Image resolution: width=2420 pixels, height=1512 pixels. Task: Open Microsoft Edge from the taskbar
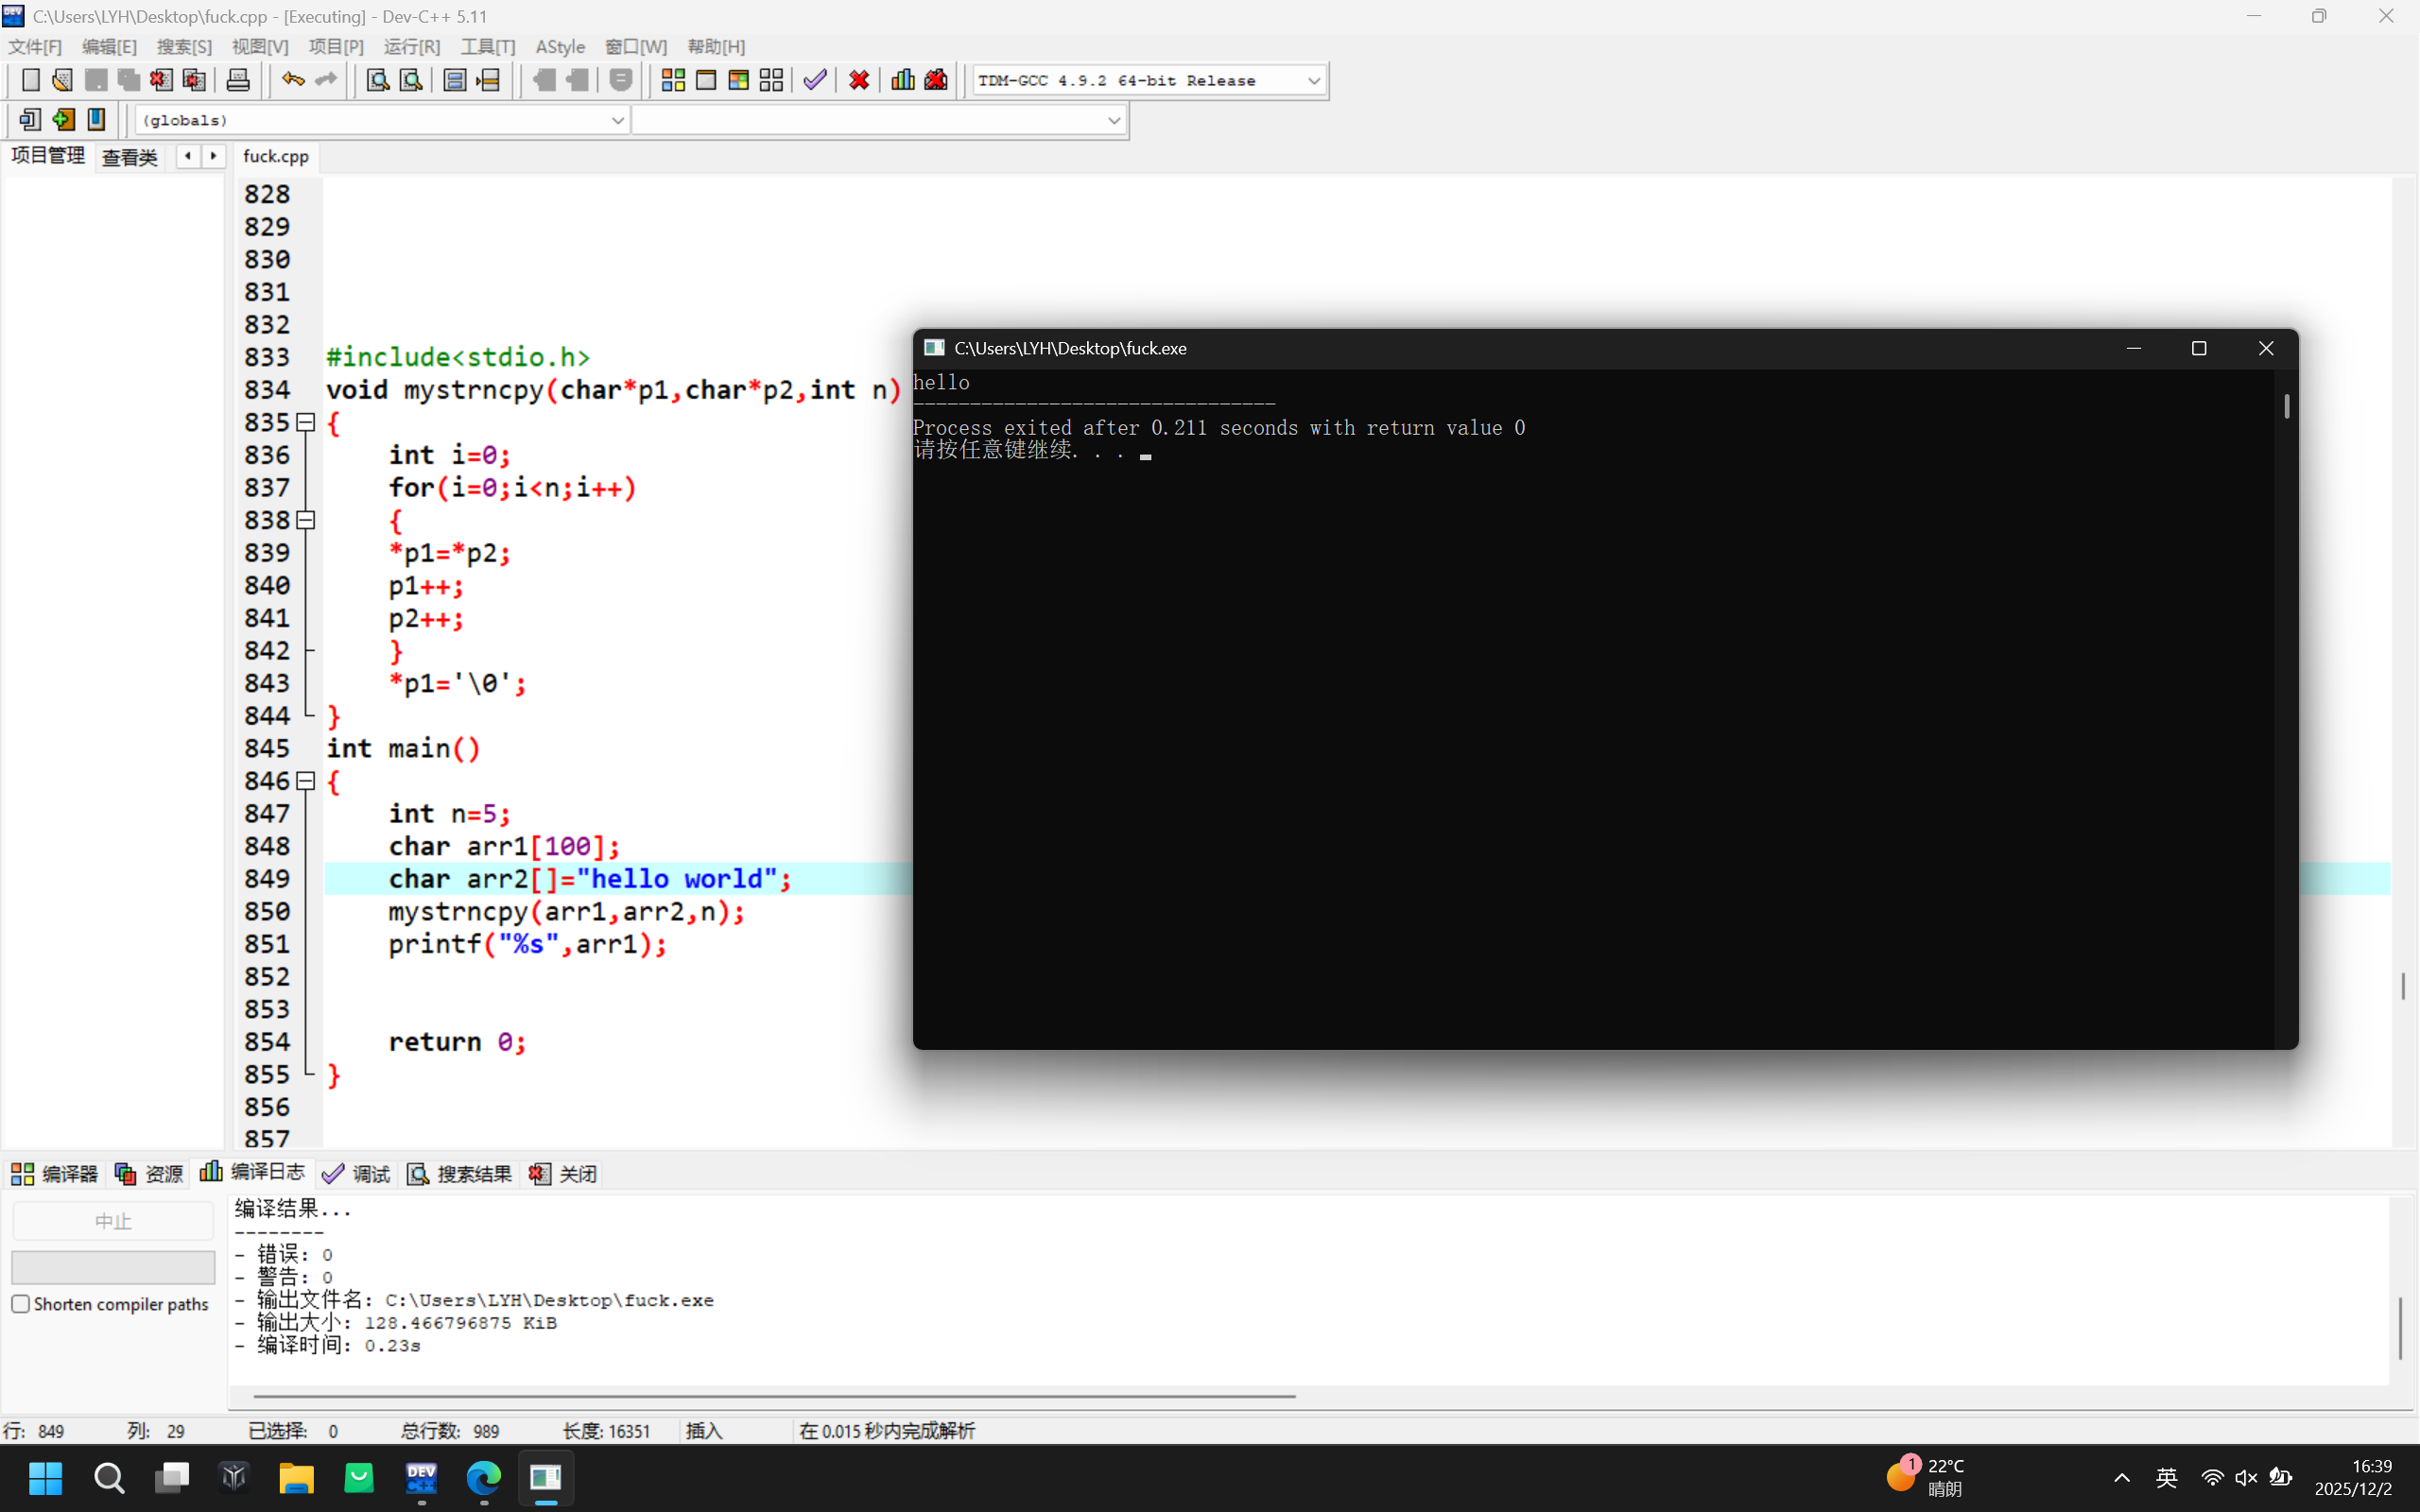484,1477
